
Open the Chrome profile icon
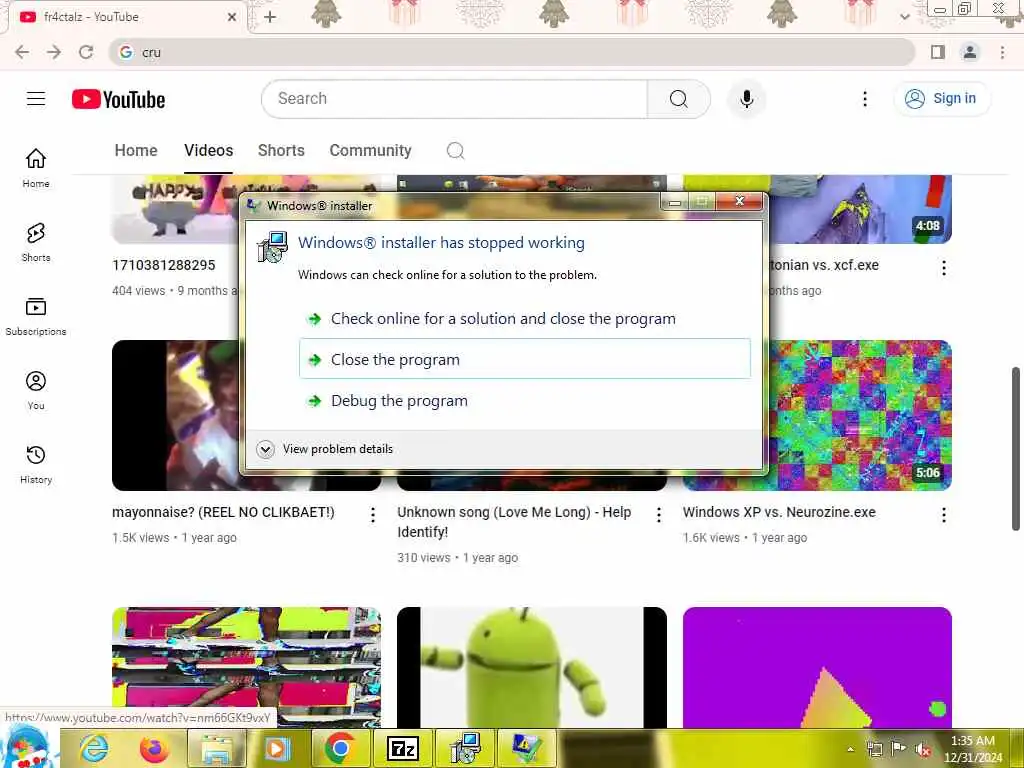[x=970, y=52]
